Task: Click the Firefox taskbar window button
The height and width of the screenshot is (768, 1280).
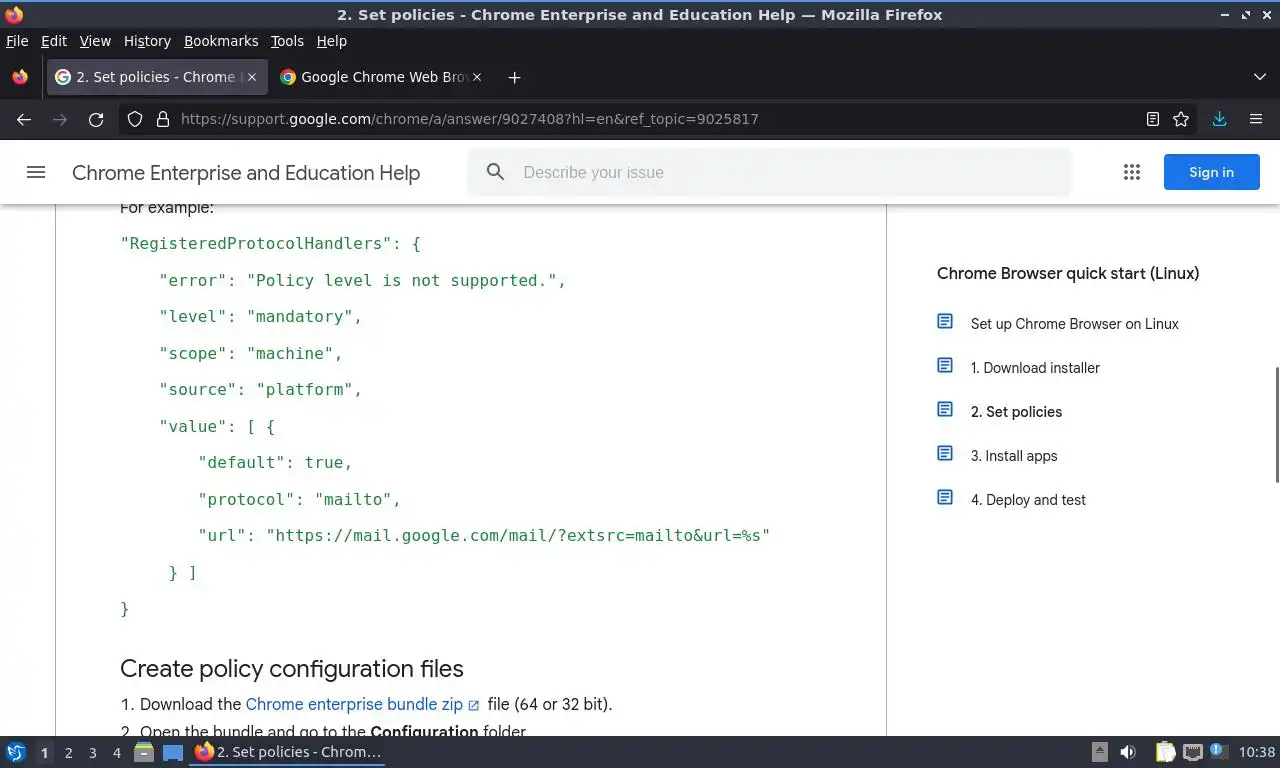Action: coord(289,752)
